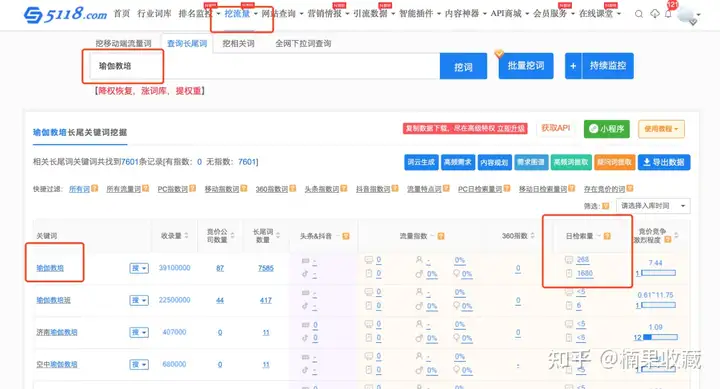Click help icon next to 360指数词 filter
Viewport: 720px width, 389px height.
[293, 188]
